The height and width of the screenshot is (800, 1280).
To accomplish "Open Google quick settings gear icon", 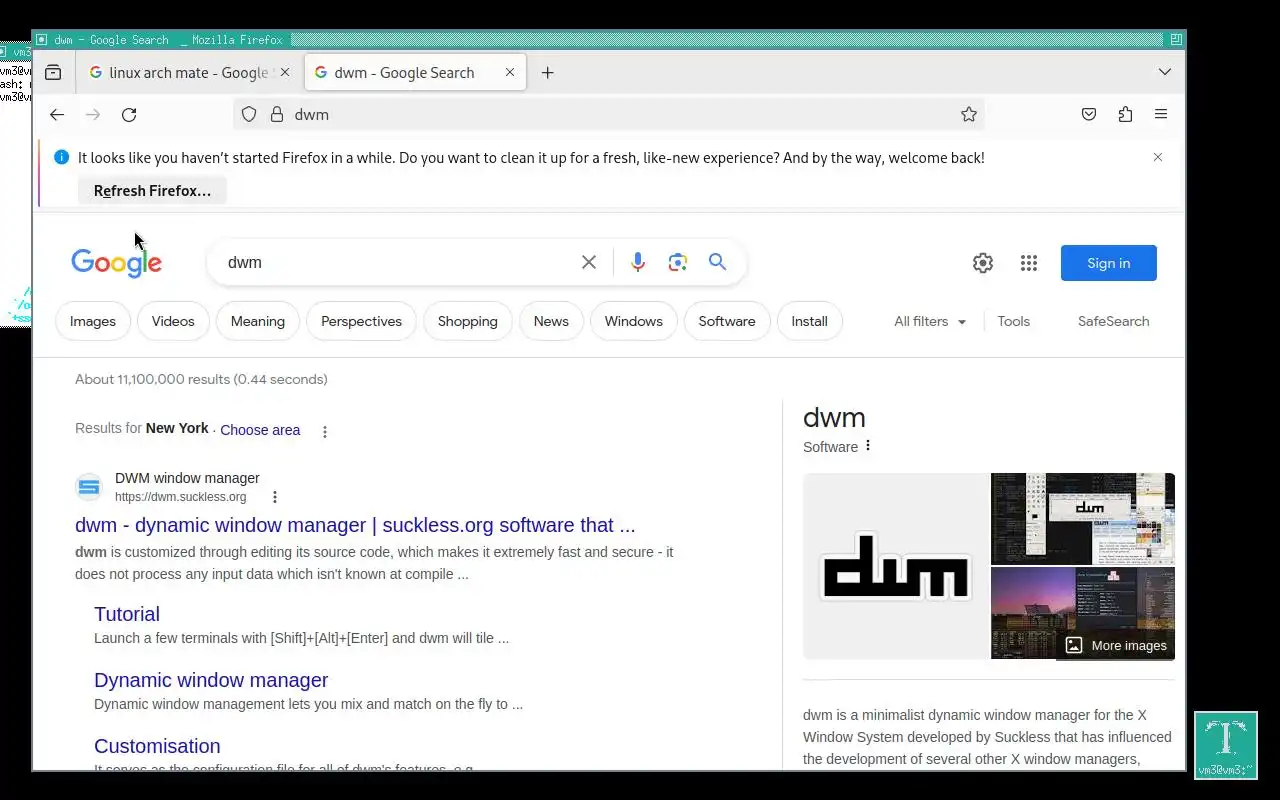I will 983,263.
